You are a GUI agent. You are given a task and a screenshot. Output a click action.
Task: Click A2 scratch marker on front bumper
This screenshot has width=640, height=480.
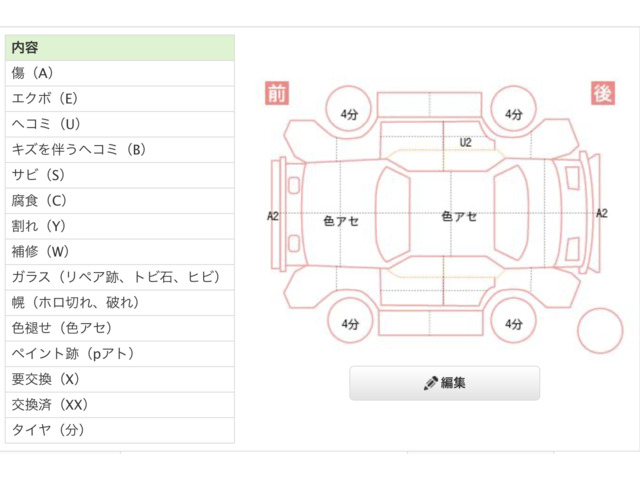(x=273, y=216)
